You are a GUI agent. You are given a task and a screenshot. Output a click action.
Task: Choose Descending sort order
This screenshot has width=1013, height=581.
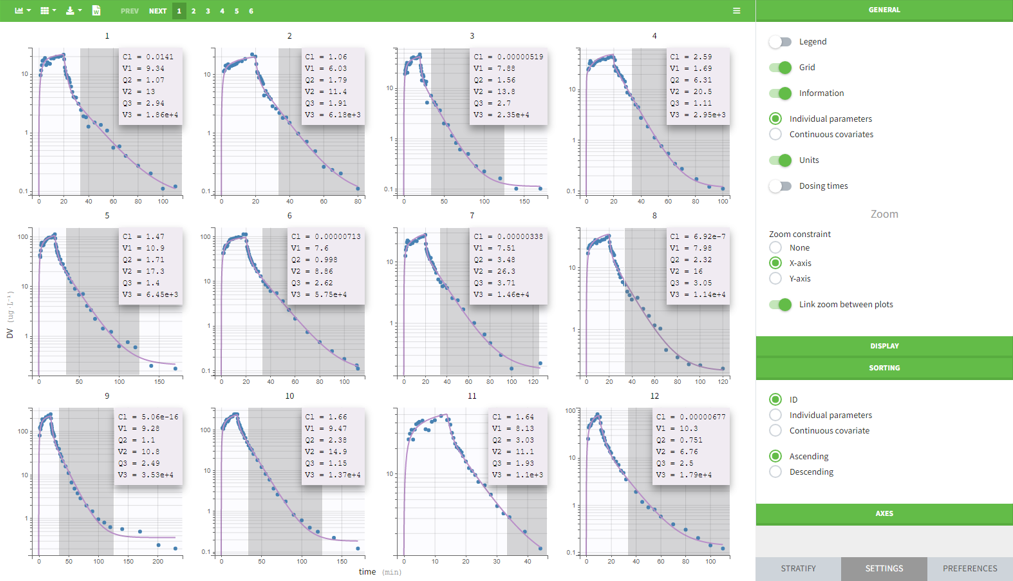click(776, 472)
